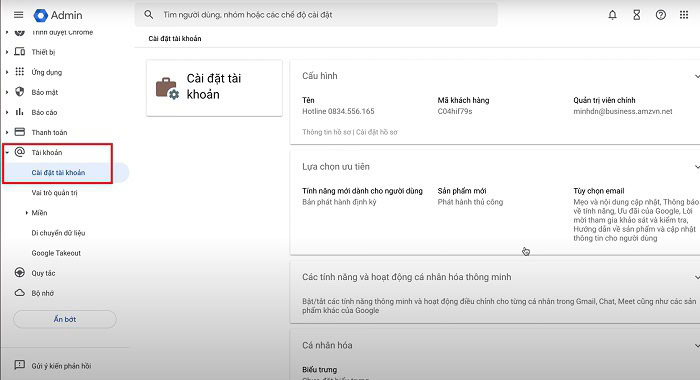Viewport: 700px width, 380px height.
Task: Expand the Miền submenu arrow
Action: coord(26,213)
